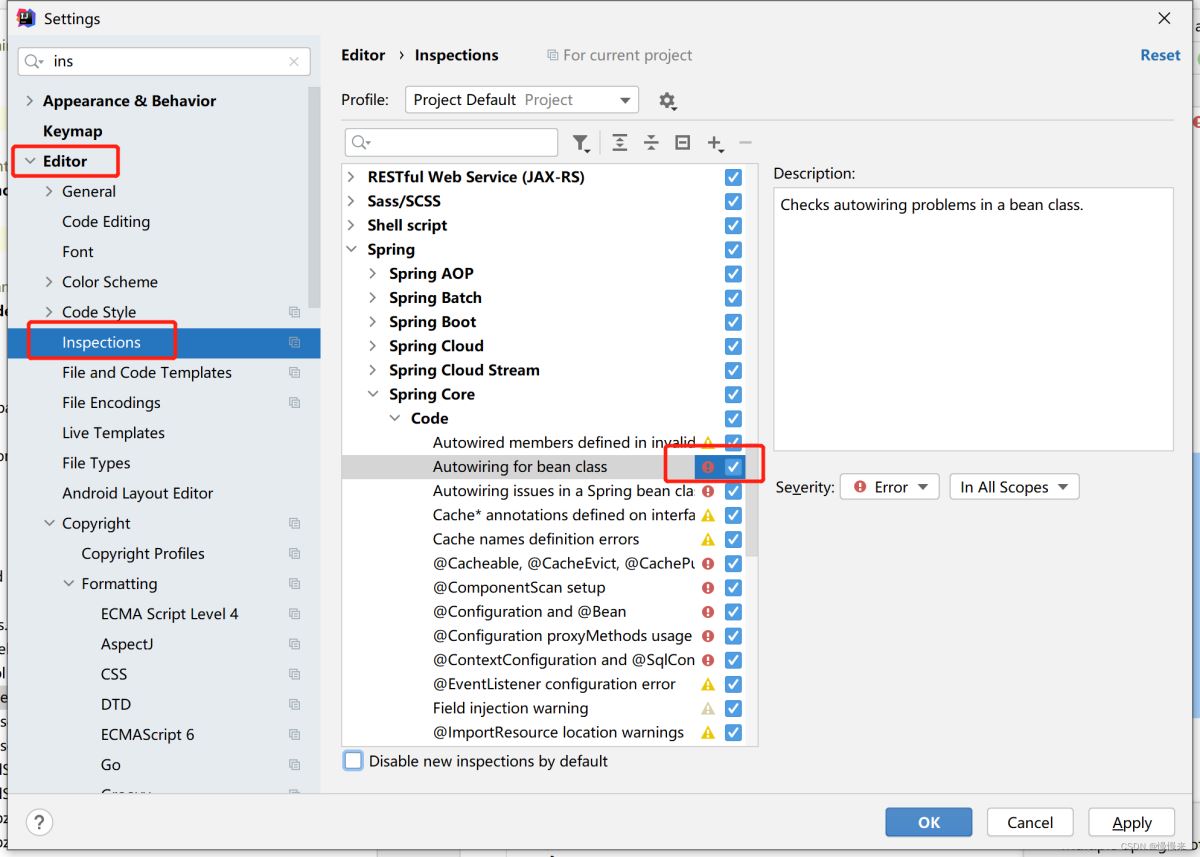The image size is (1200, 857).
Task: Collapse the Code group under Spring Core
Action: coord(395,418)
